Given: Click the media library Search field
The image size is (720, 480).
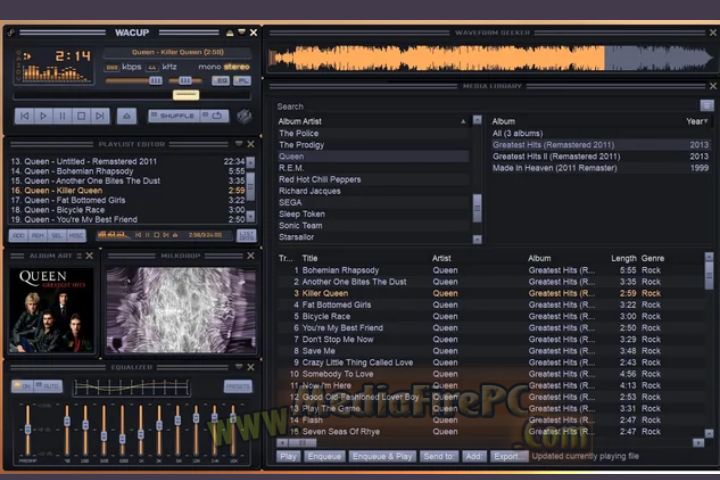Looking at the screenshot, I should (x=487, y=106).
